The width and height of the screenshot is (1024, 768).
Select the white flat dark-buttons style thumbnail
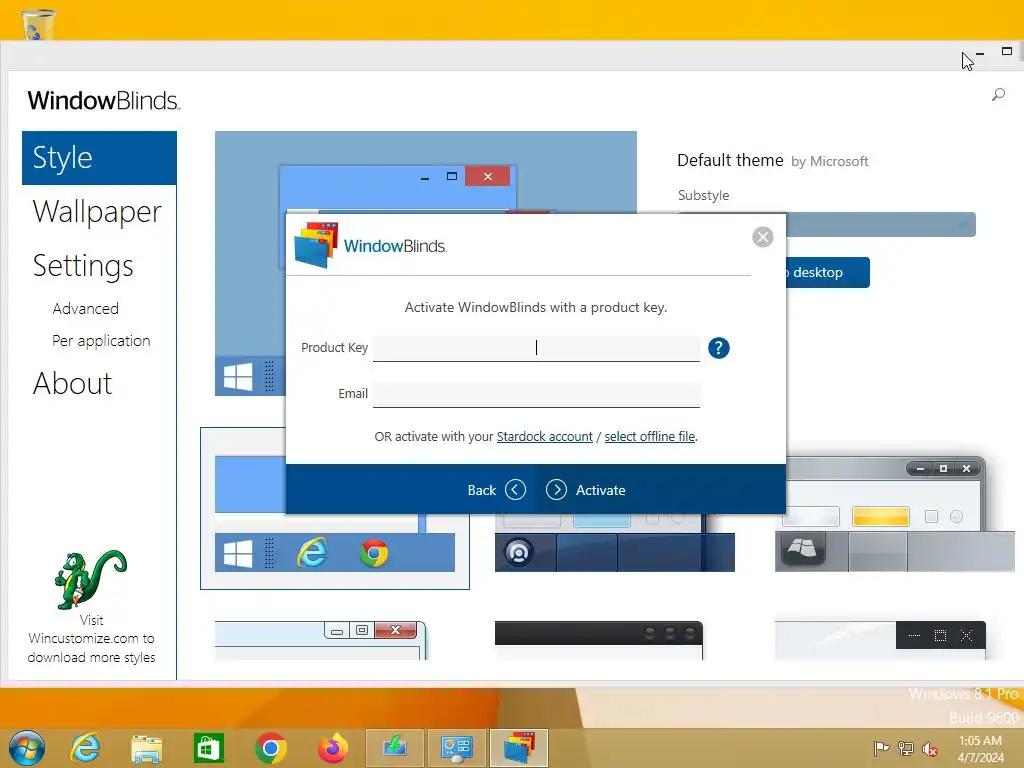(880, 640)
